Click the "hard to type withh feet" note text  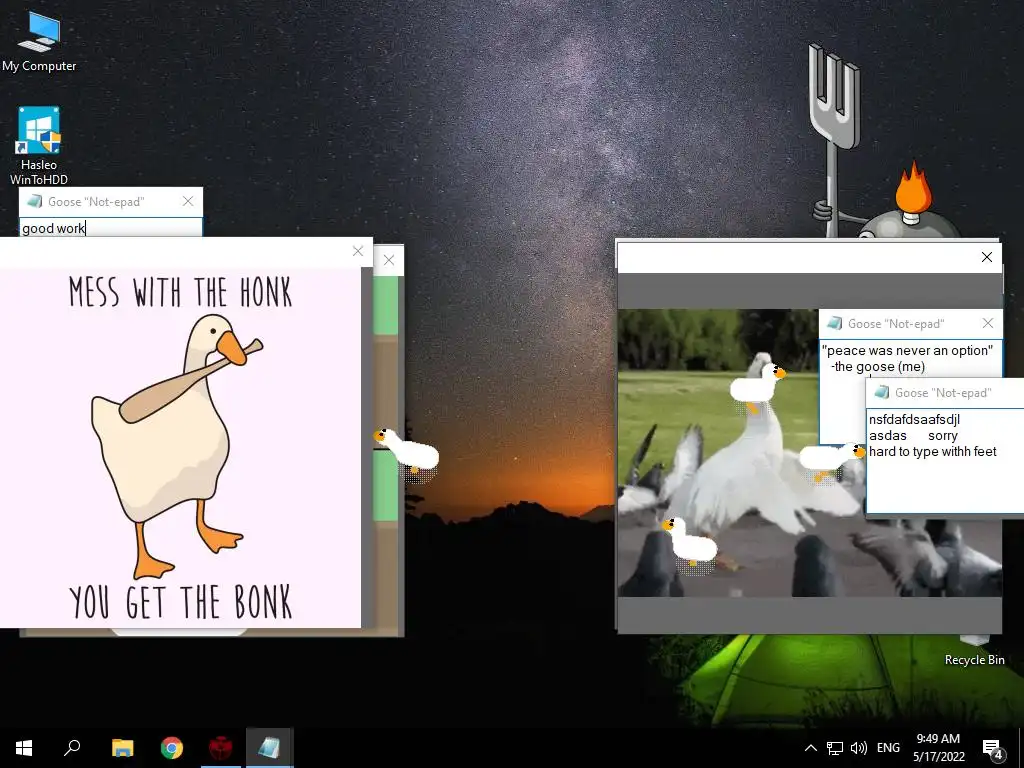(933, 451)
